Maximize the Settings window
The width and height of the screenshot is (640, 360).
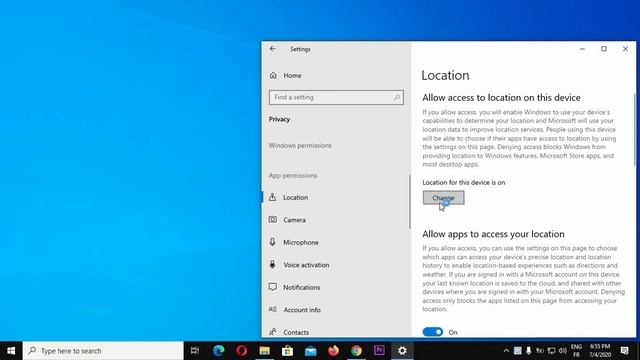click(604, 49)
